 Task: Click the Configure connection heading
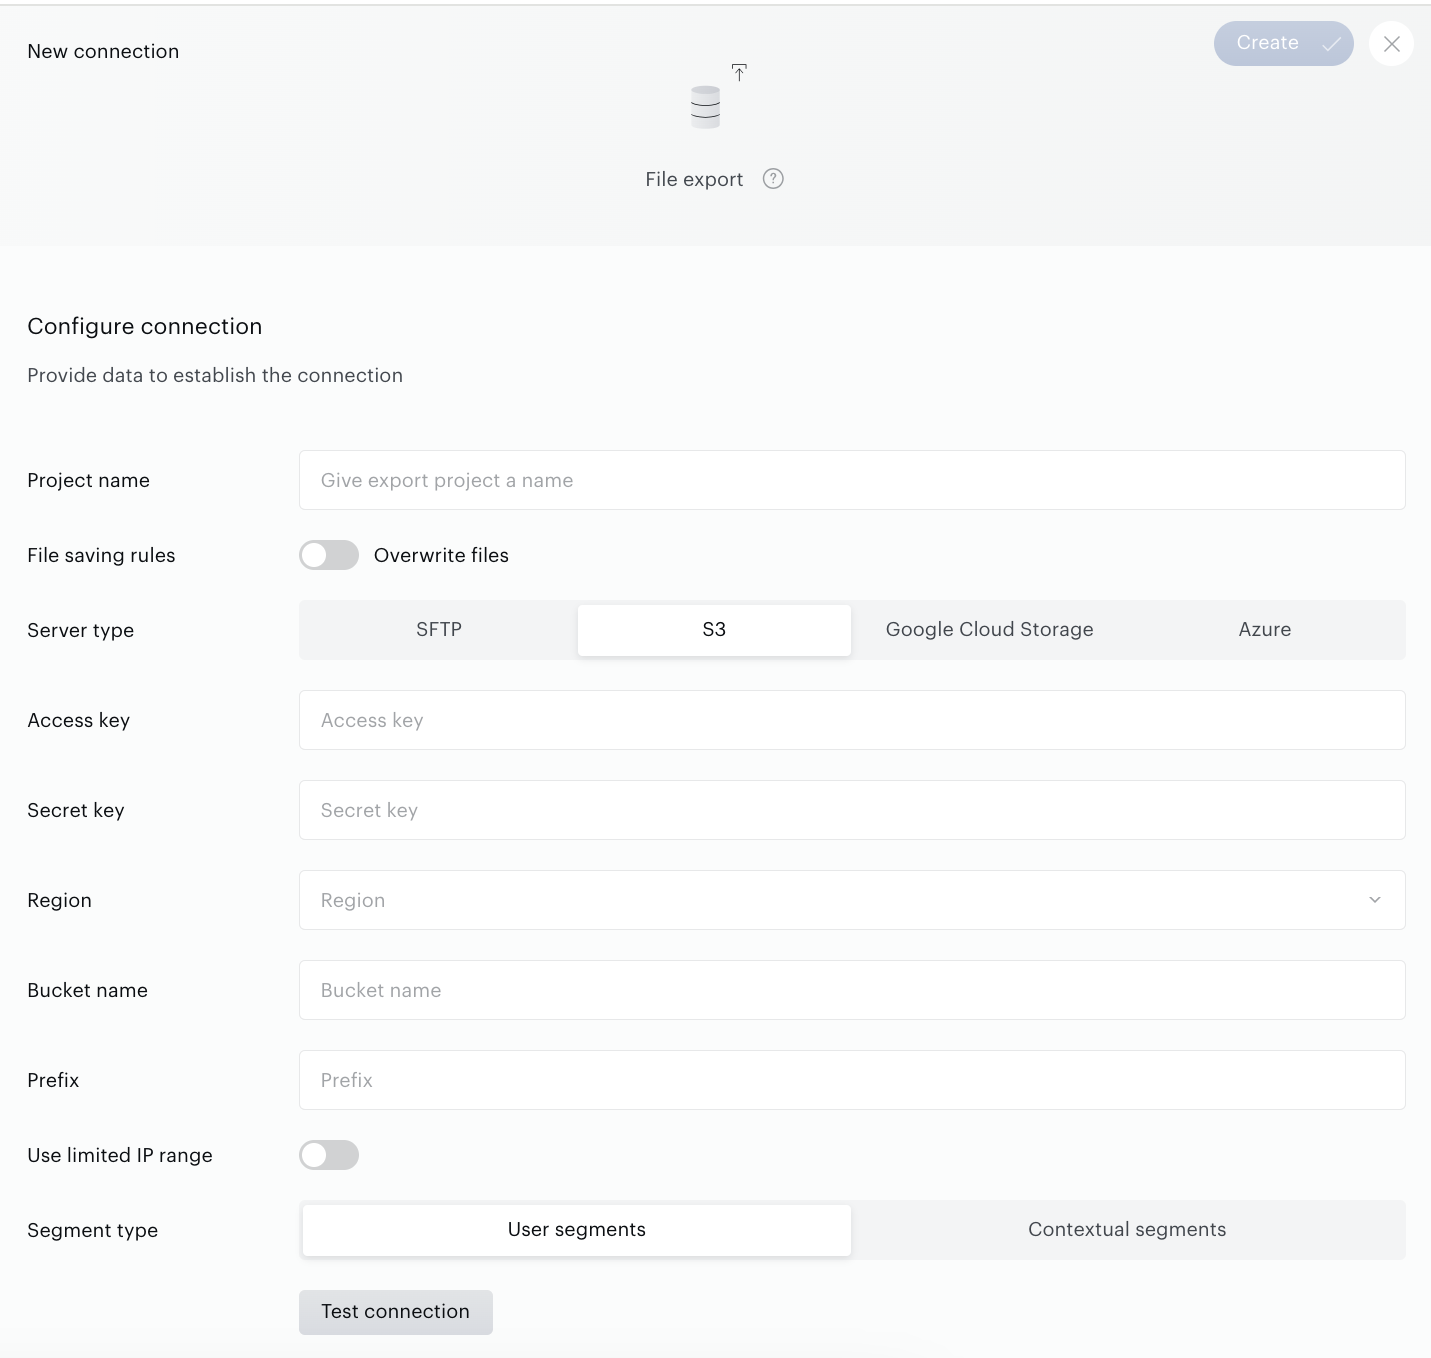point(145,326)
